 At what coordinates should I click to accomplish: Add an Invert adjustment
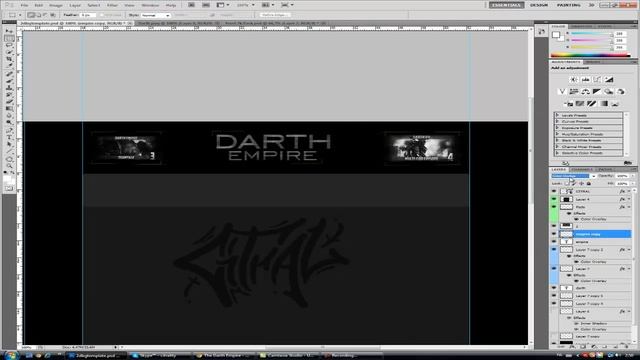tap(569, 104)
